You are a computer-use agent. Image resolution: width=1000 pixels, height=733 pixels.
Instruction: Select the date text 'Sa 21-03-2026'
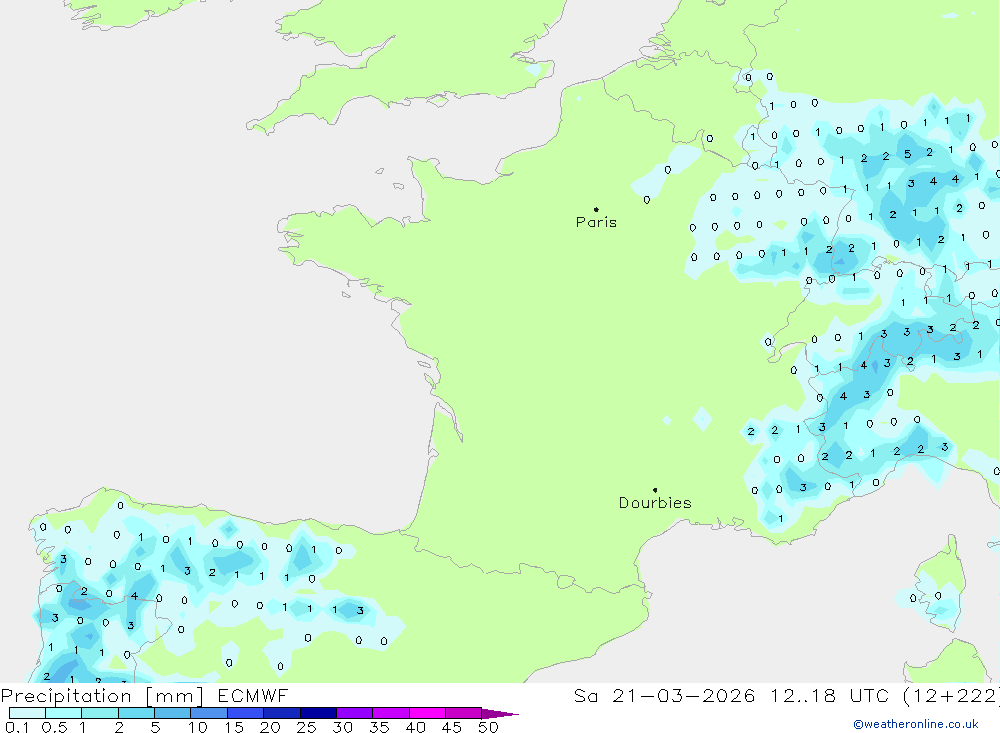[665, 696]
